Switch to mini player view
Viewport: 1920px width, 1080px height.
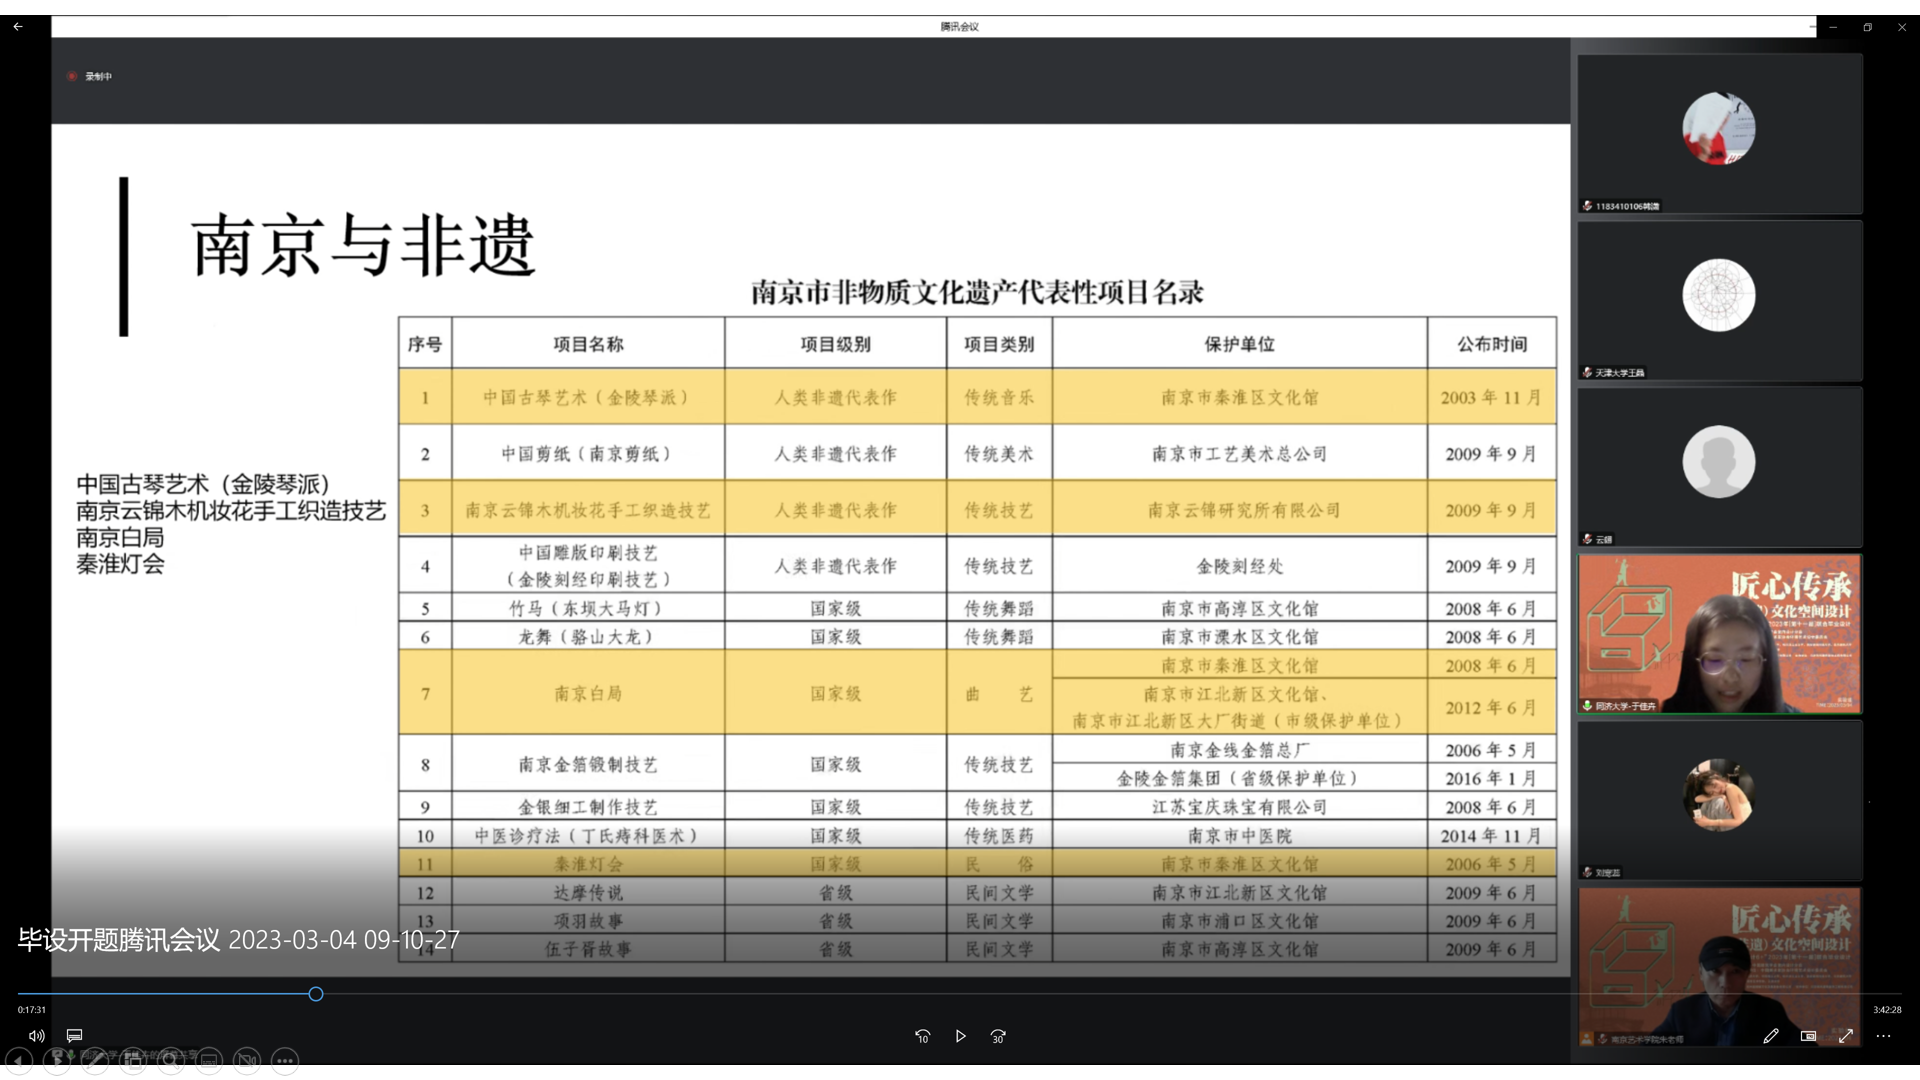click(1808, 1036)
